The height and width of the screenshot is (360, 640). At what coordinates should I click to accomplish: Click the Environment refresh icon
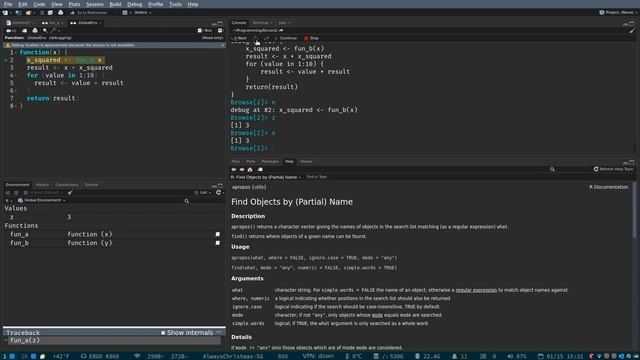(218, 193)
